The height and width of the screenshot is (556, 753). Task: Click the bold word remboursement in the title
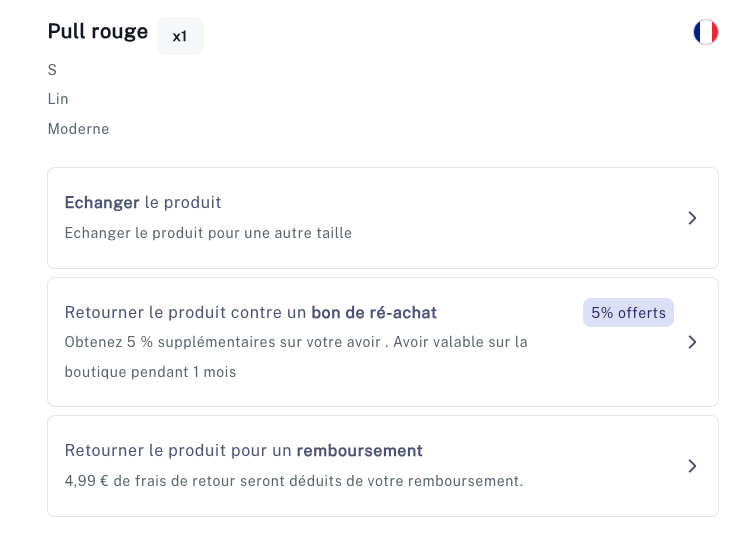[x=360, y=450]
